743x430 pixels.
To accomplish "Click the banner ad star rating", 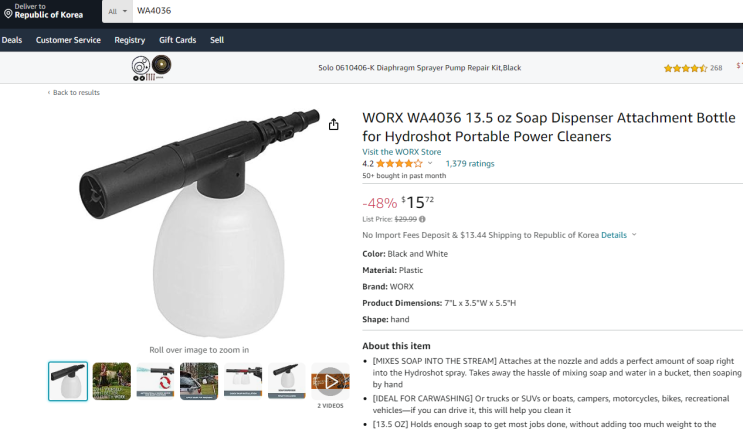I will pyautogui.click(x=685, y=68).
